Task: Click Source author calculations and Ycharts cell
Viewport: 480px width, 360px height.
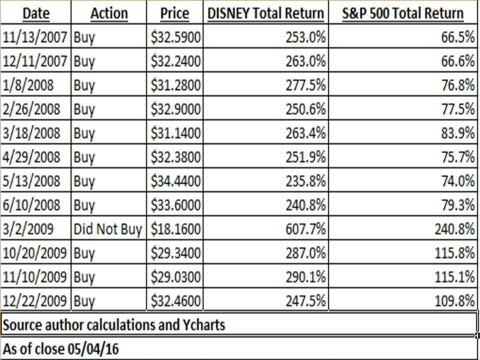Action: click(239, 324)
